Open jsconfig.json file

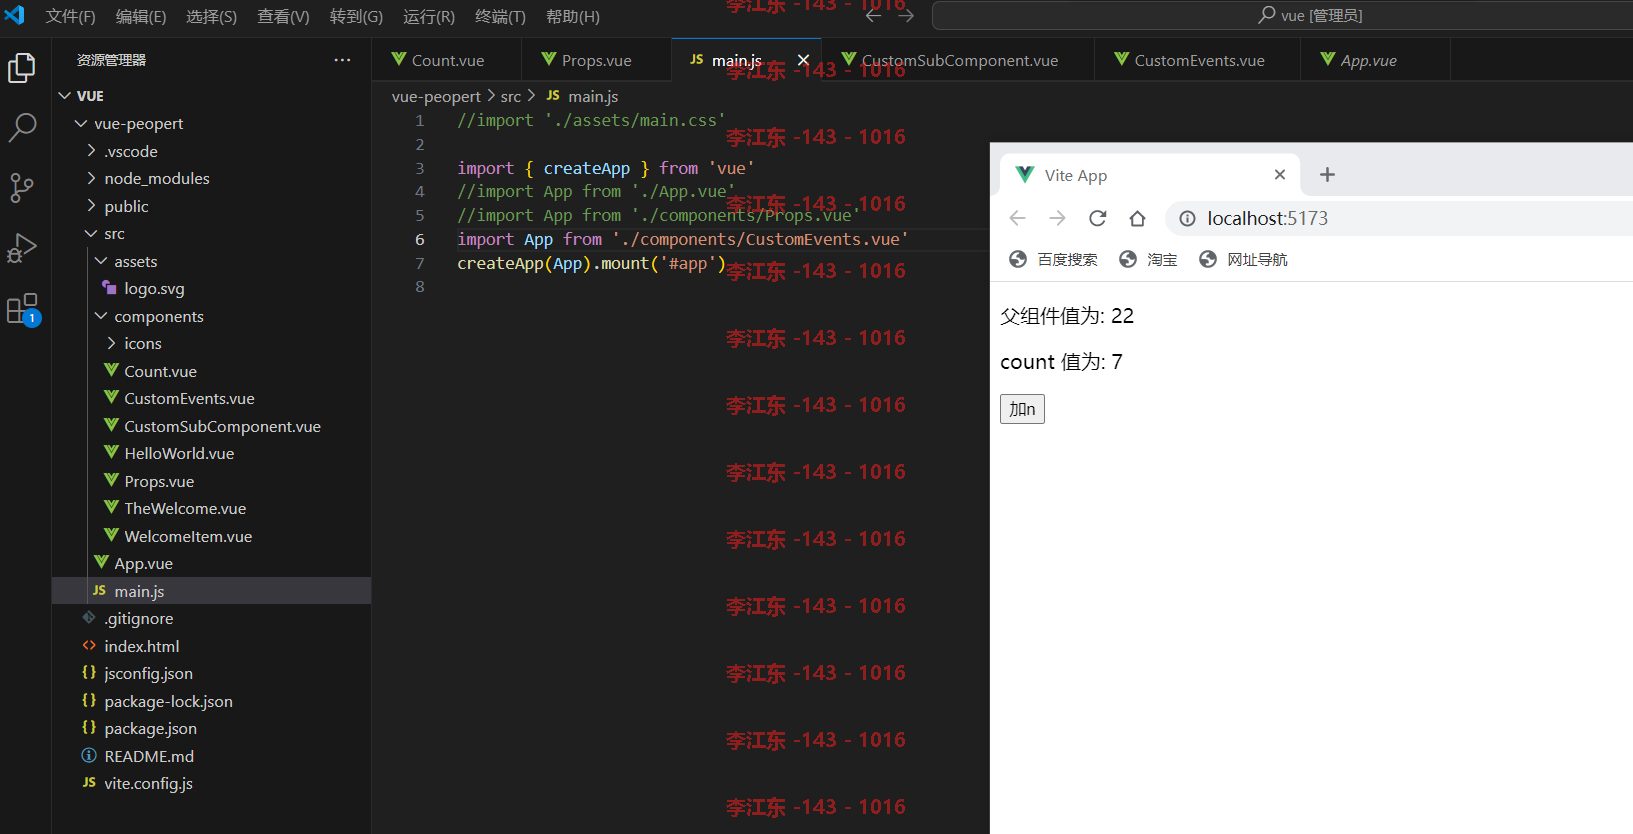[212, 674]
